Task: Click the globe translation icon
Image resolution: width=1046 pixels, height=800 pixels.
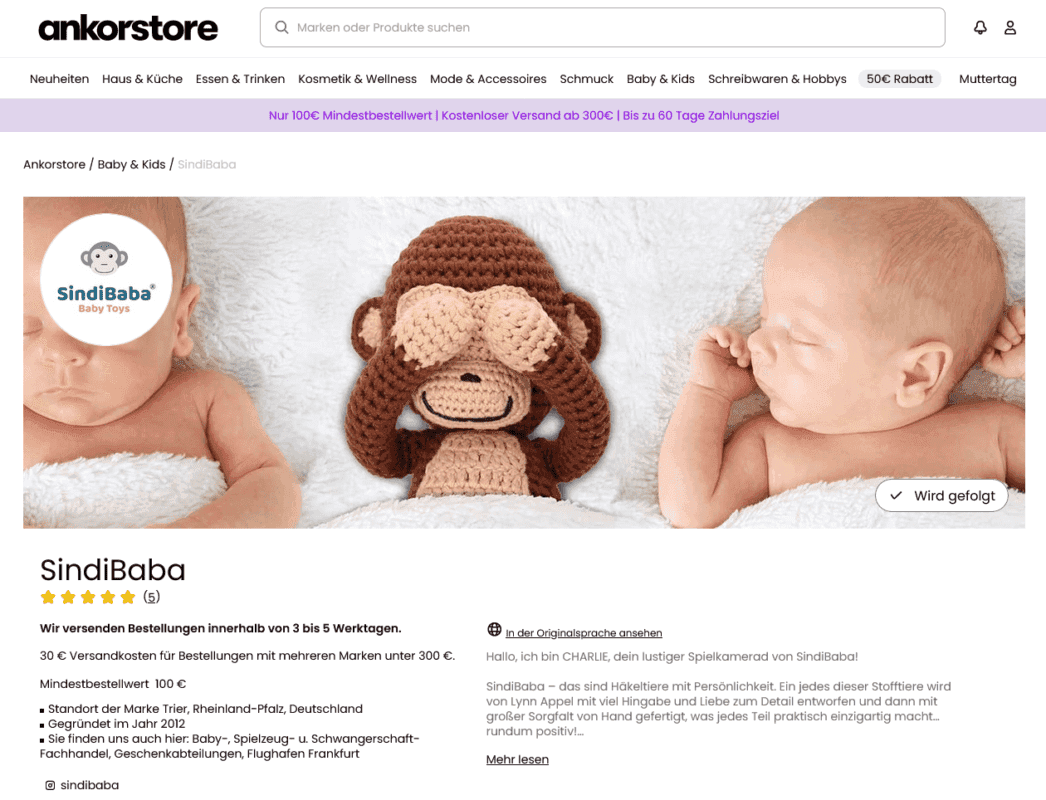Action: click(x=494, y=629)
